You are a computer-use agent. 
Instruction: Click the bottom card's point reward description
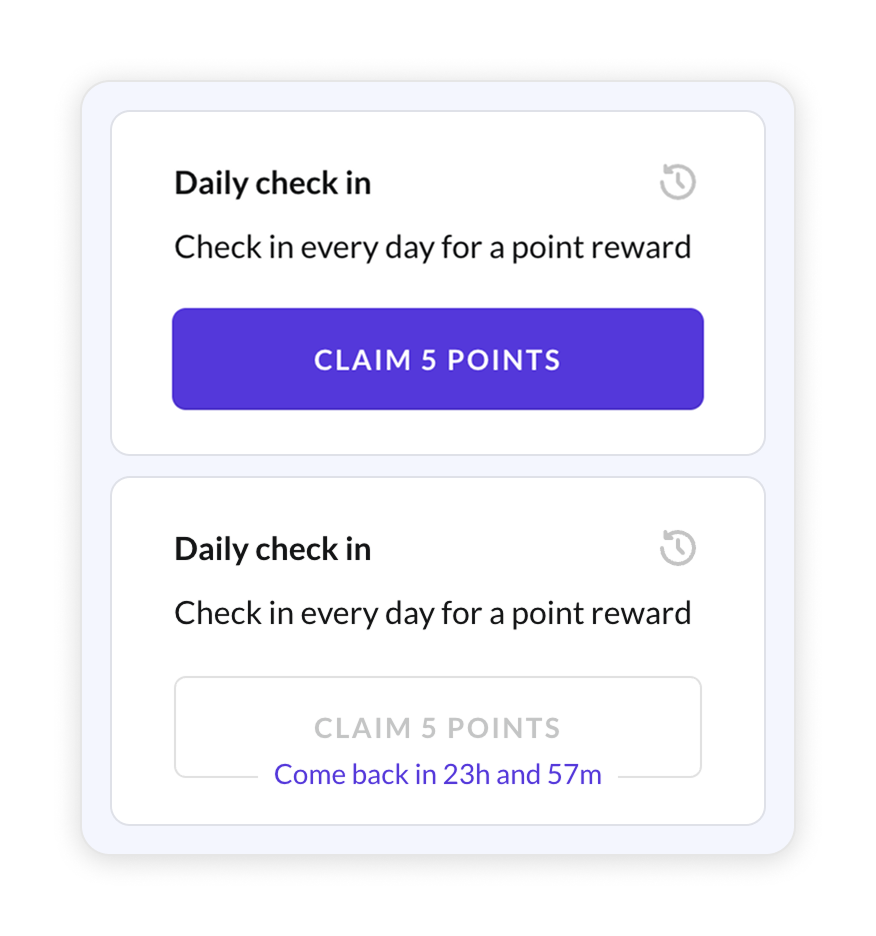click(432, 613)
